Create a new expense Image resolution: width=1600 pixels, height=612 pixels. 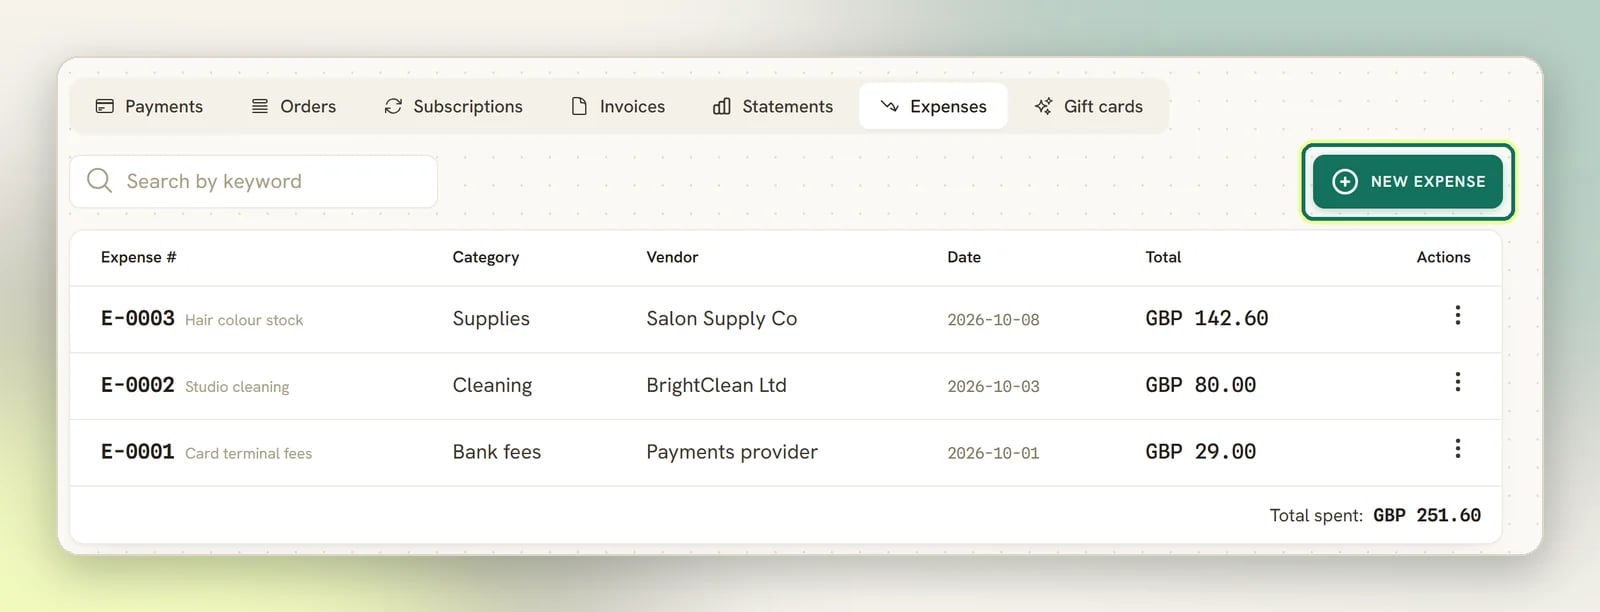point(1408,181)
